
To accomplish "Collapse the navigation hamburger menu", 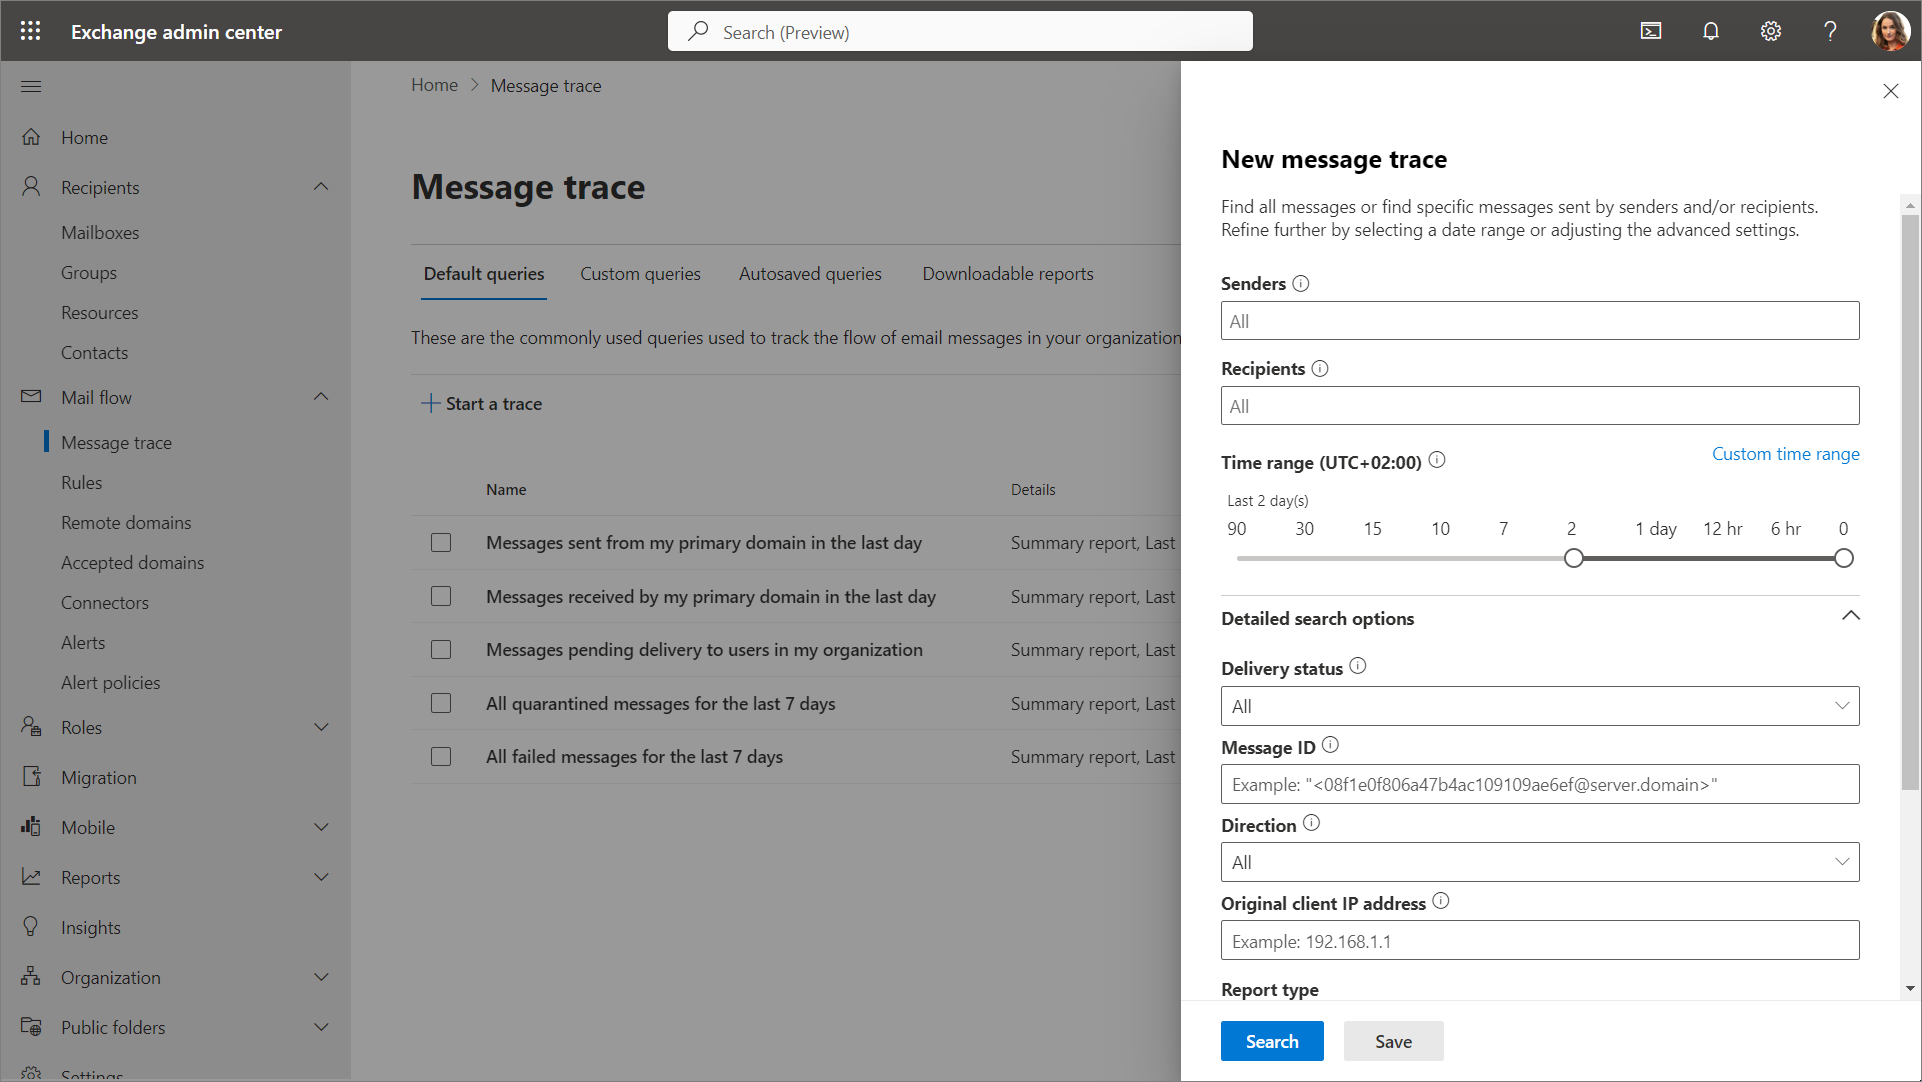I will tap(31, 86).
